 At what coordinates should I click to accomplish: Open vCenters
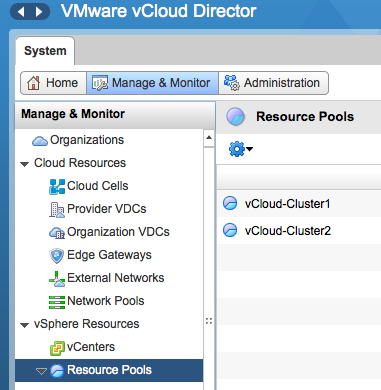pos(91,347)
